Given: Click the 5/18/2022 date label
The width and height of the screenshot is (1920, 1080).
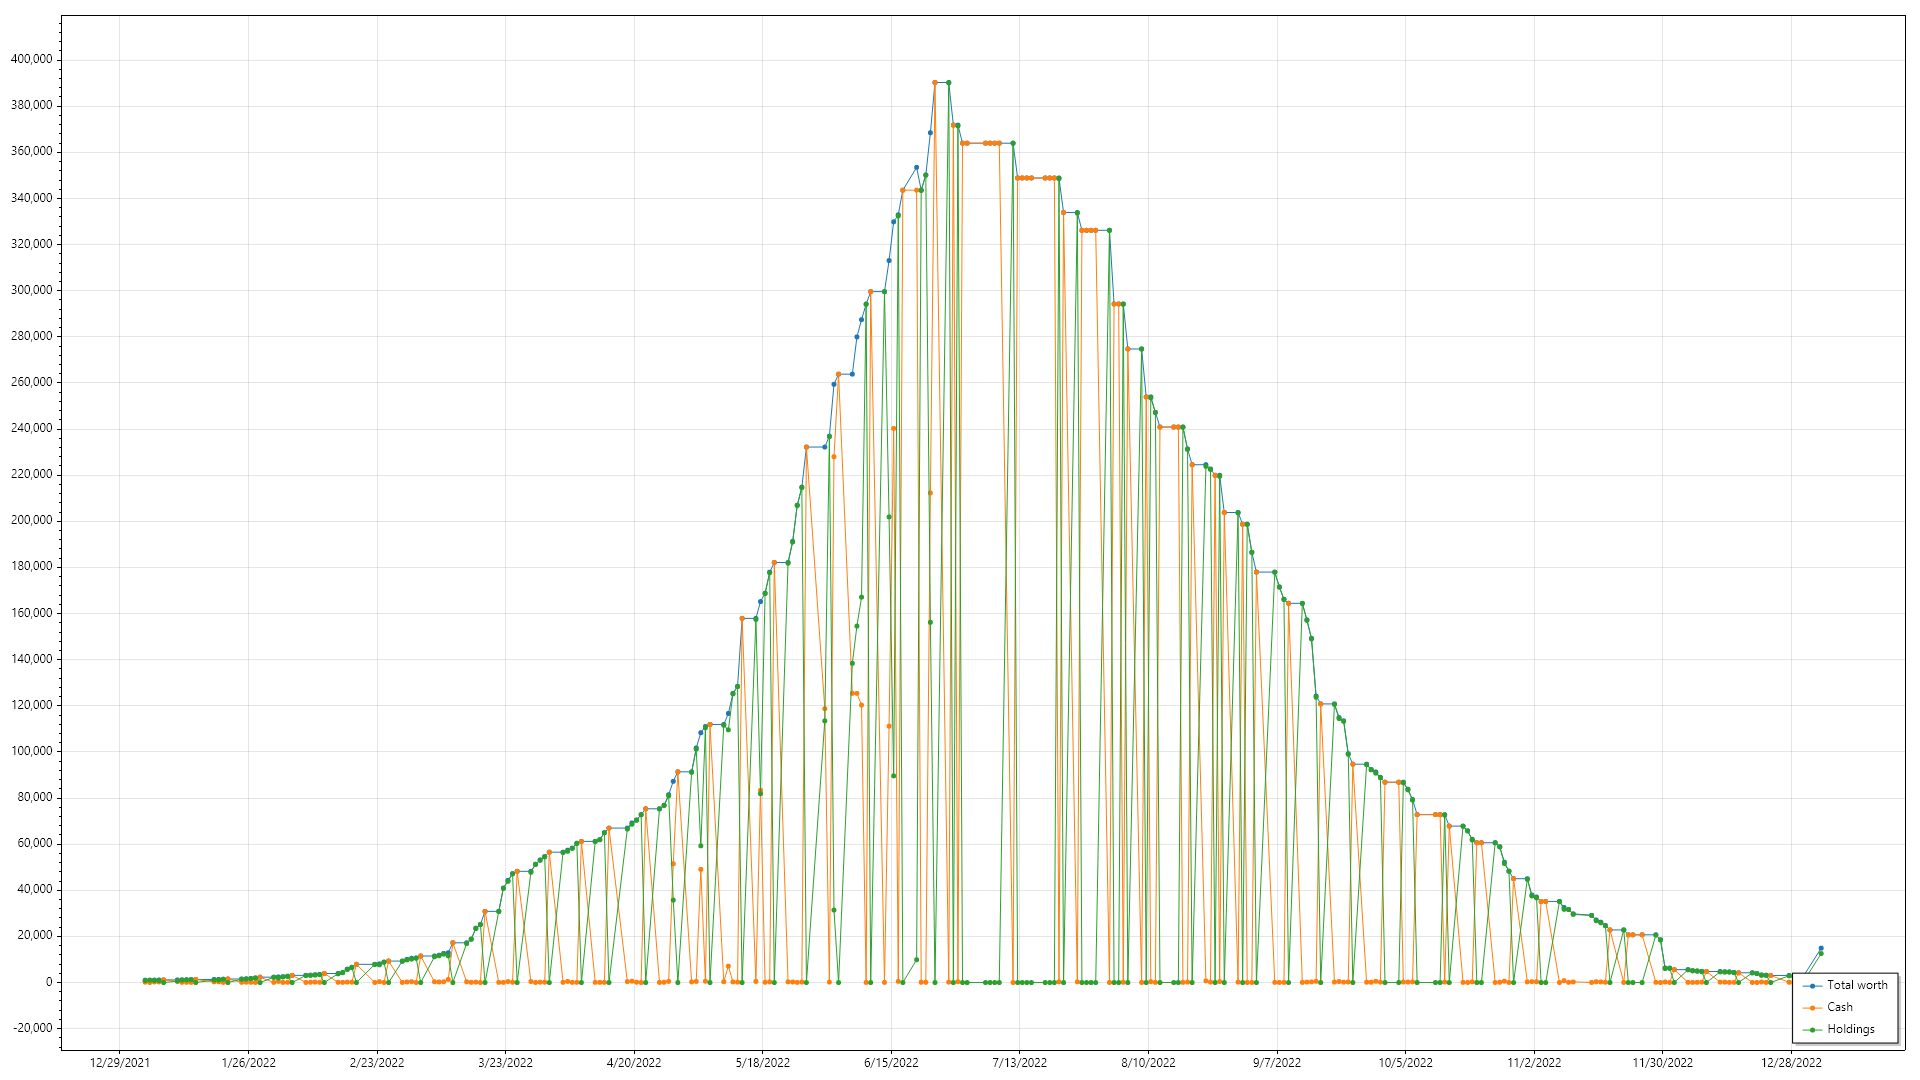Looking at the screenshot, I should [x=763, y=1063].
